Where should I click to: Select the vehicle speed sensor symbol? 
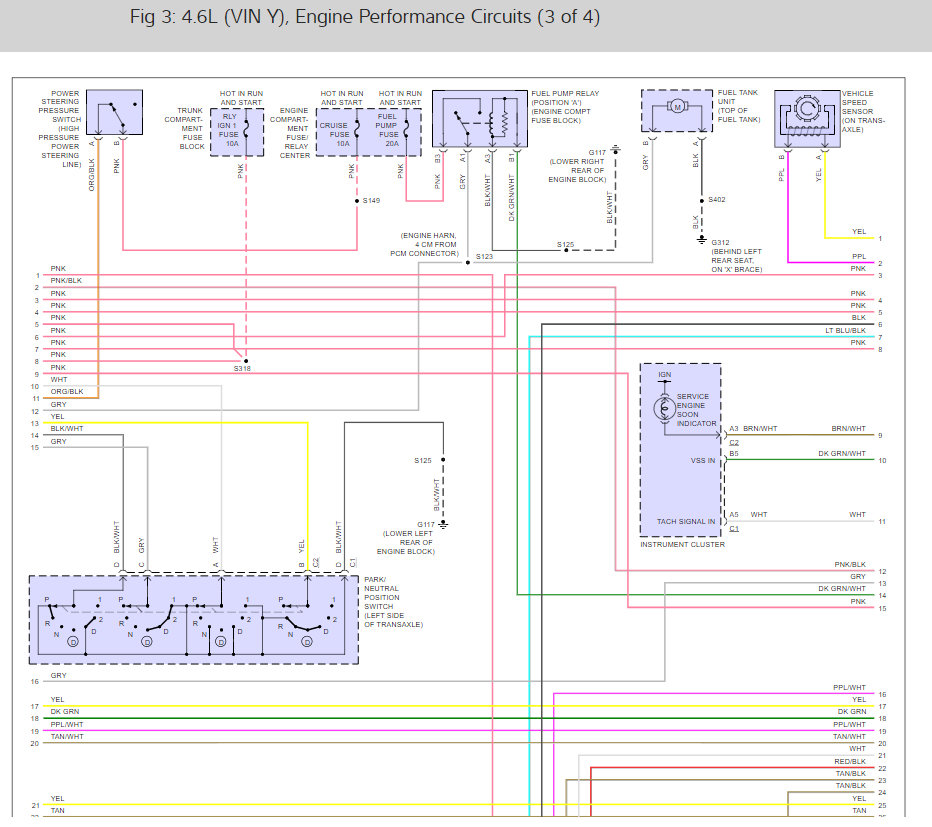[x=807, y=116]
